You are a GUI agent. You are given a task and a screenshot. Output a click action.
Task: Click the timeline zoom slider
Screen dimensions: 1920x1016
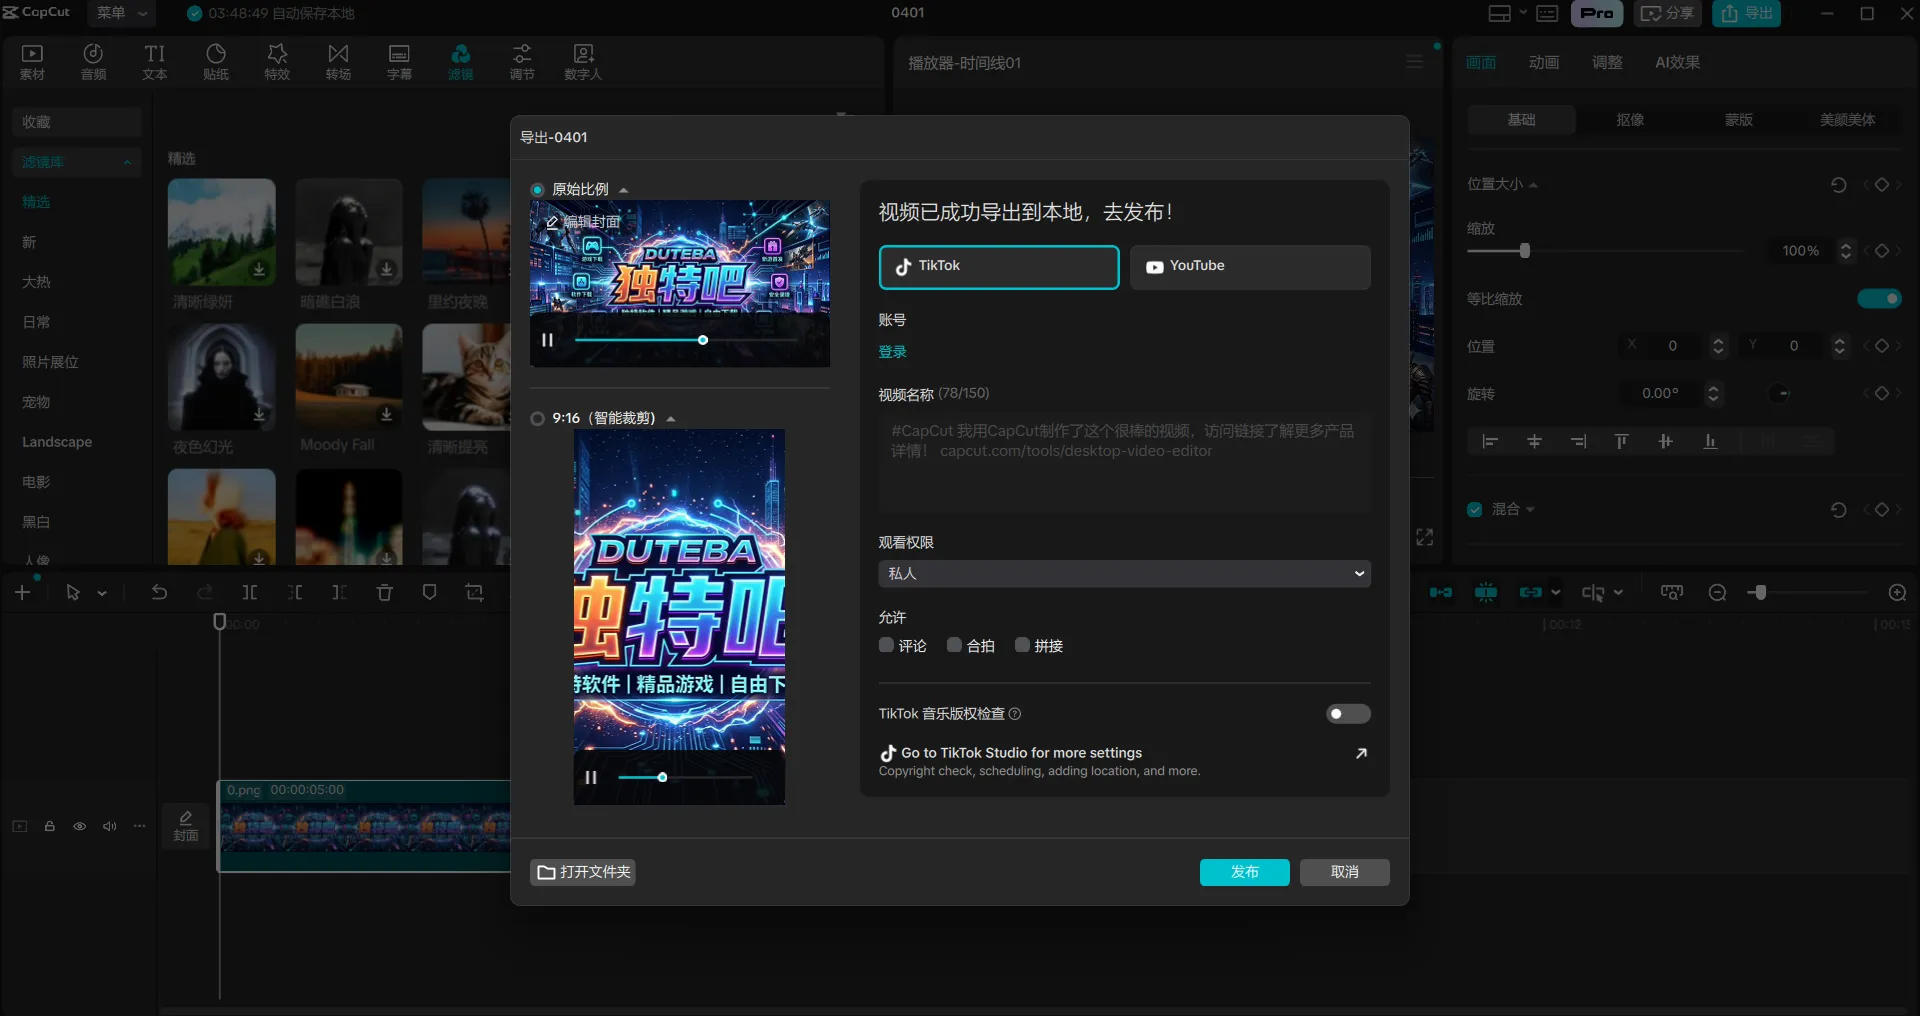click(1760, 592)
